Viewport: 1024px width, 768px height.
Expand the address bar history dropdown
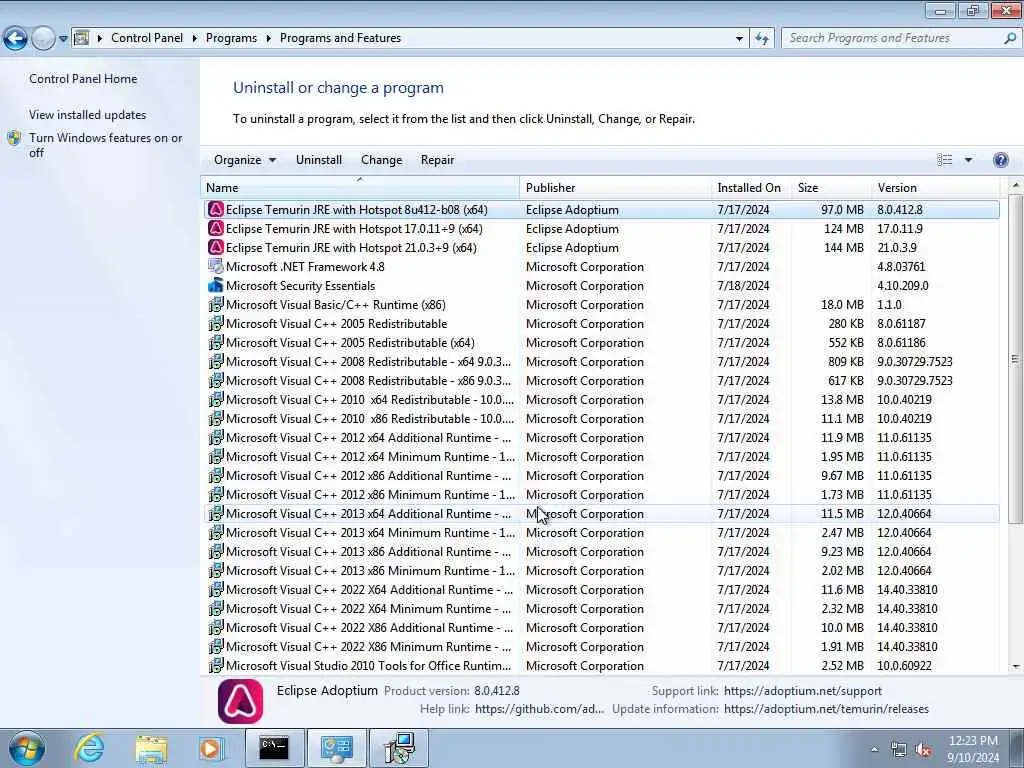(x=739, y=39)
